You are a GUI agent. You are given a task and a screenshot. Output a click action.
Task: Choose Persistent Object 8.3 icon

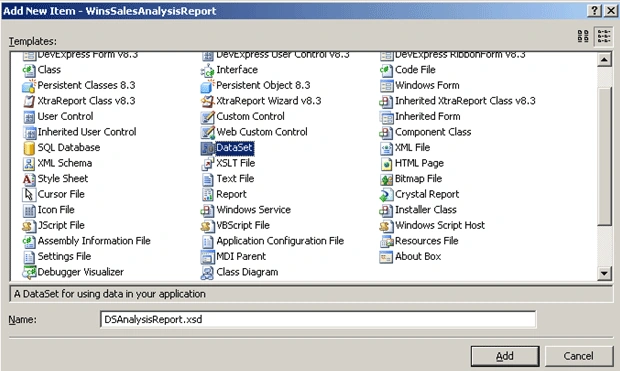[208, 86]
